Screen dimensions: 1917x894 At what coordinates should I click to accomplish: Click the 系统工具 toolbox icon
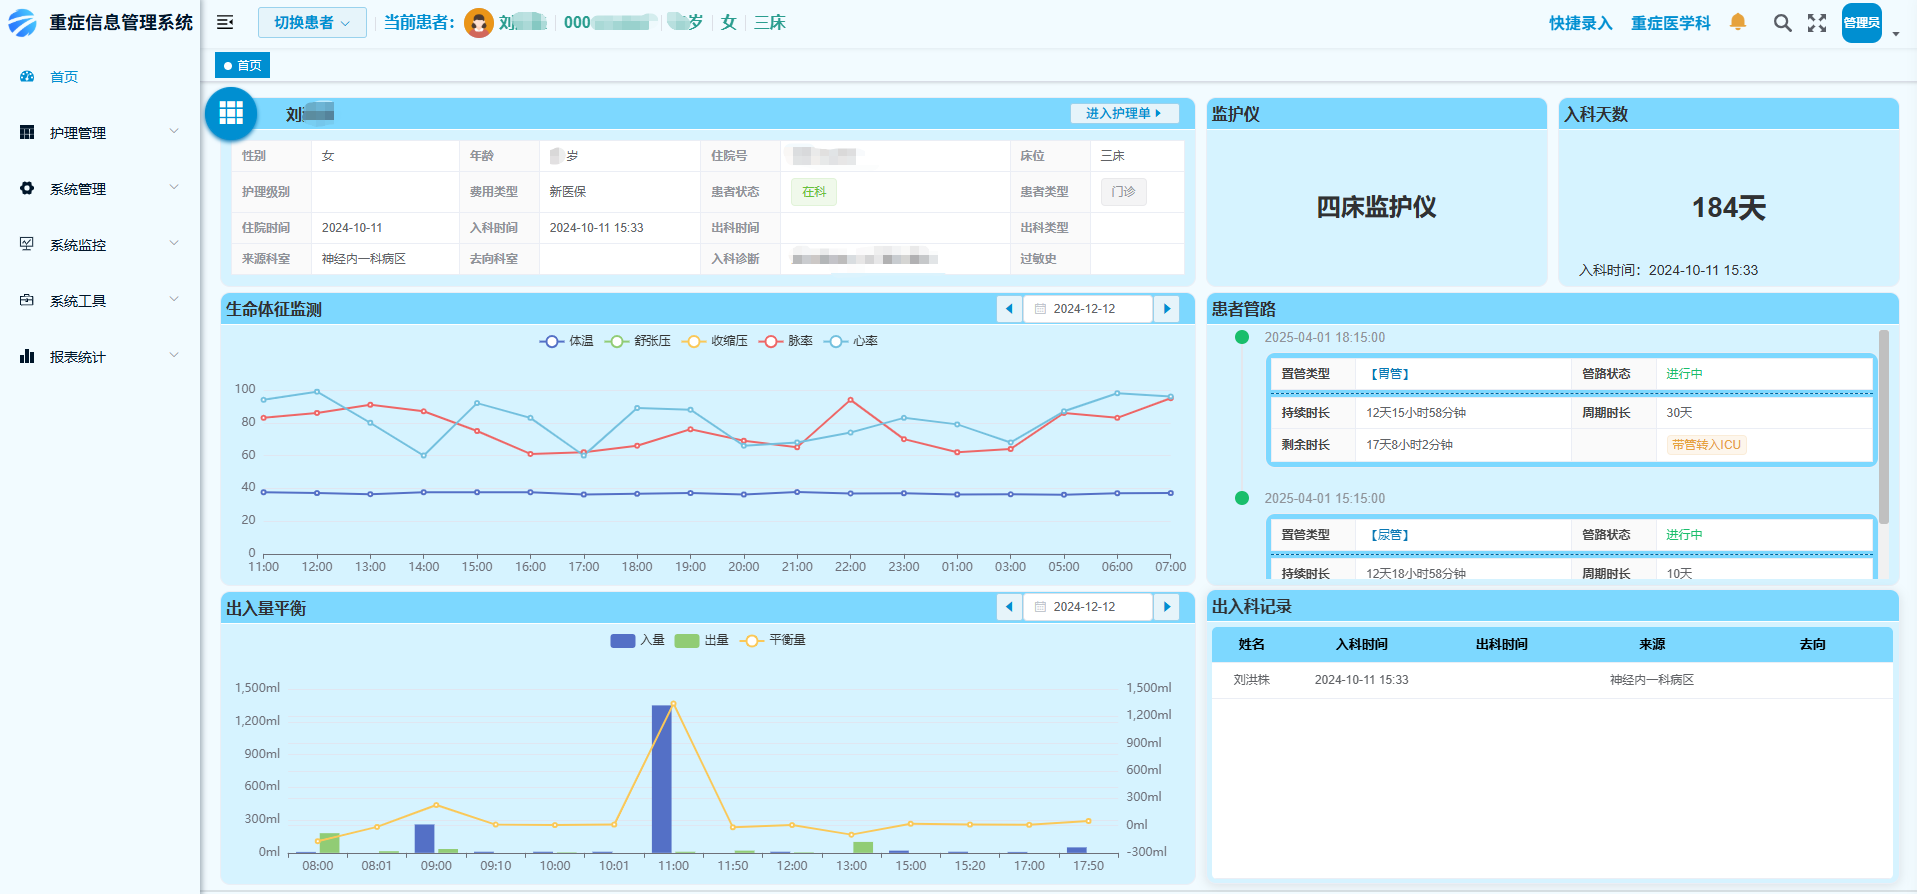[x=27, y=300]
